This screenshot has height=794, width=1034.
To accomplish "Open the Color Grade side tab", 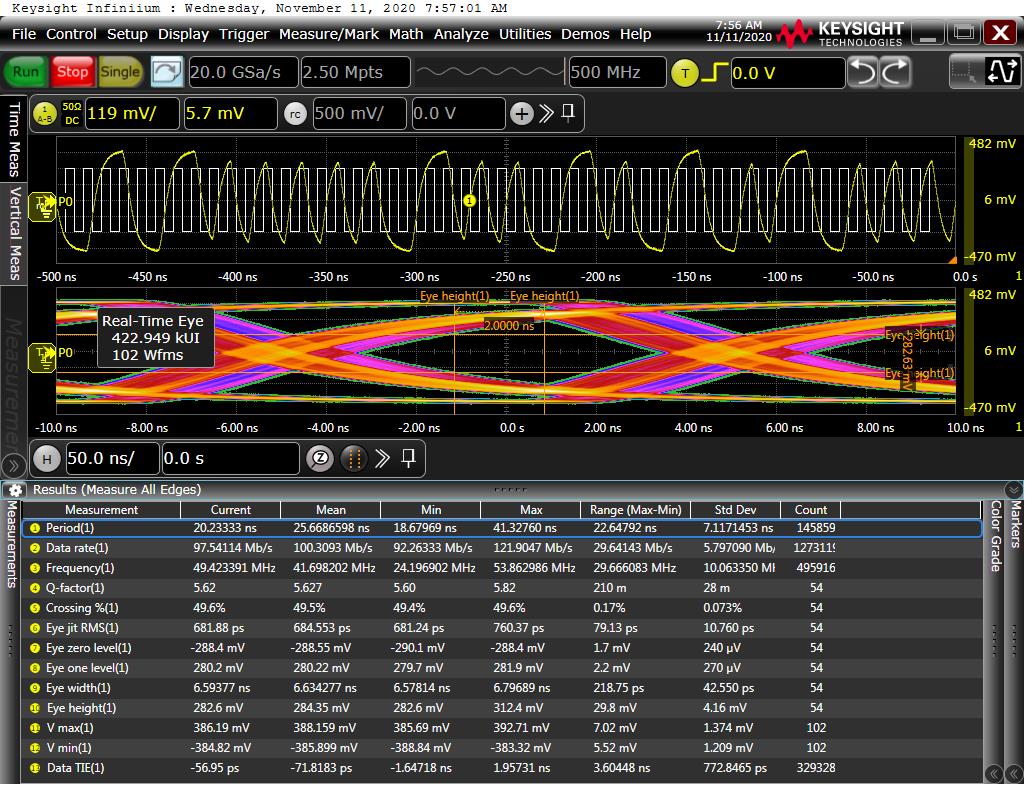I will [996, 536].
